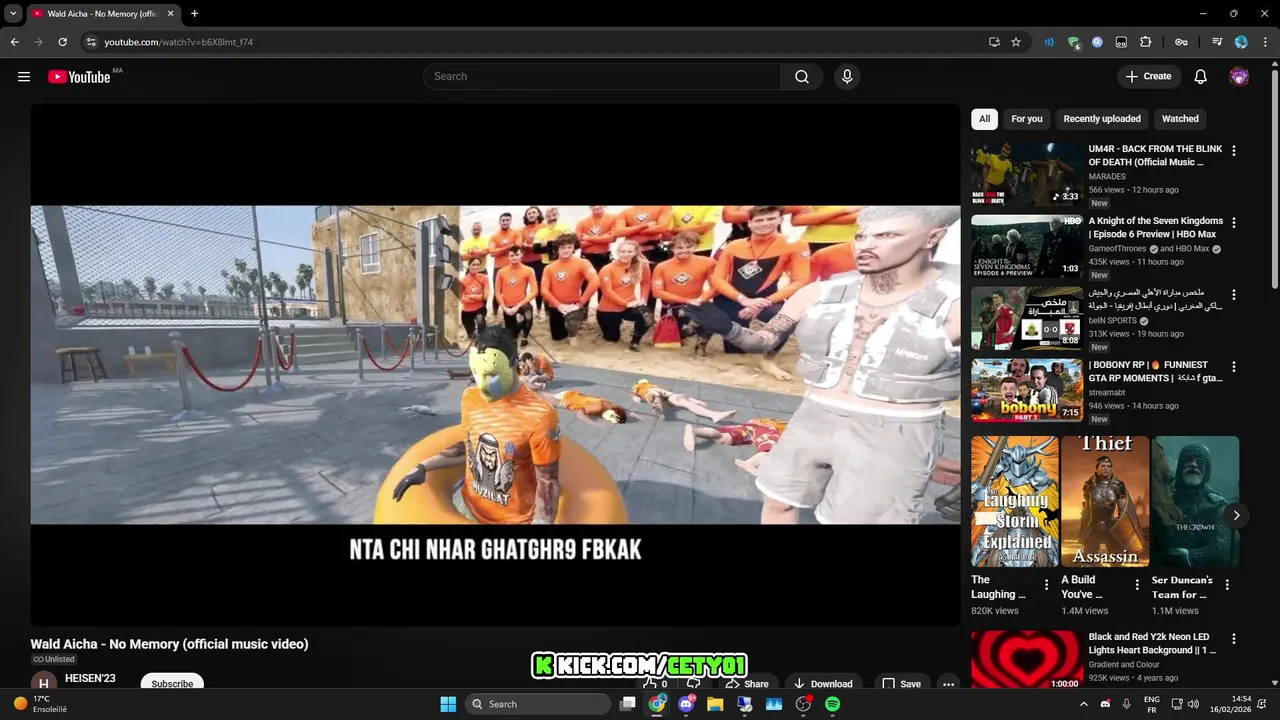The width and height of the screenshot is (1280, 720).
Task: Open the weather widget showing 17°C
Action: (40, 704)
